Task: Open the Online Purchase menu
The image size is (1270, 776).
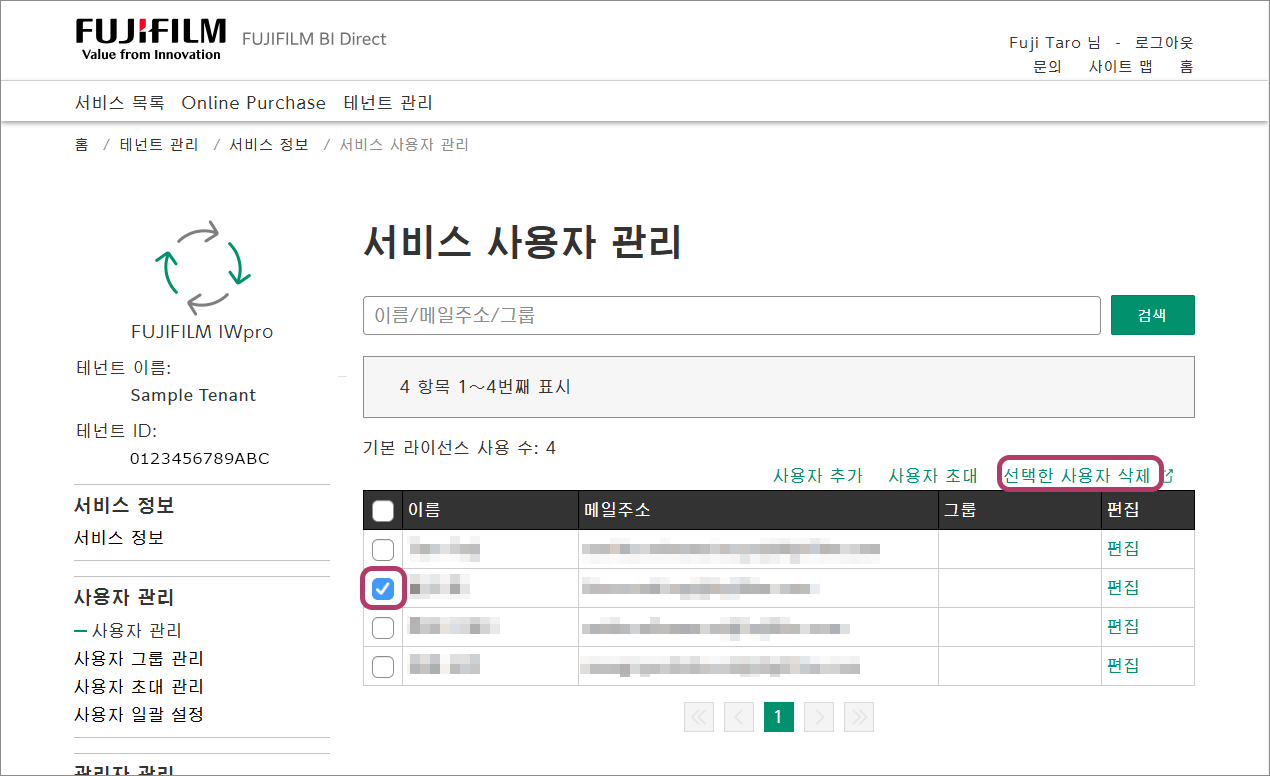Action: [x=253, y=103]
